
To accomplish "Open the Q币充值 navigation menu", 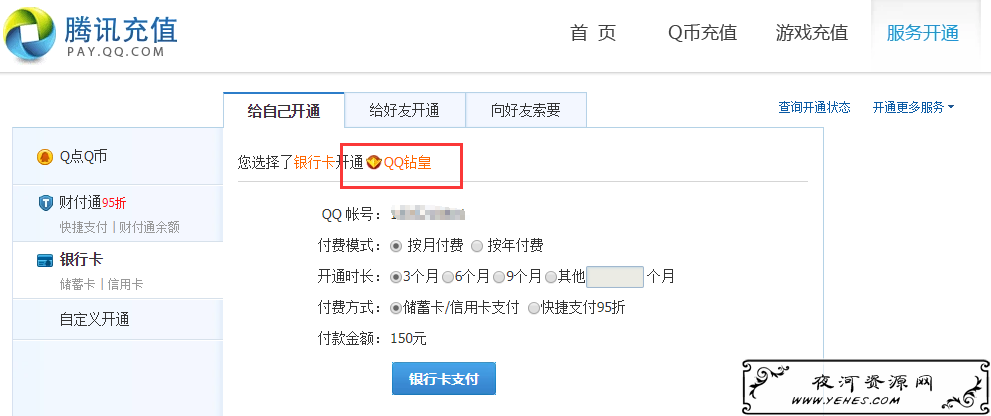I will pyautogui.click(x=702, y=33).
